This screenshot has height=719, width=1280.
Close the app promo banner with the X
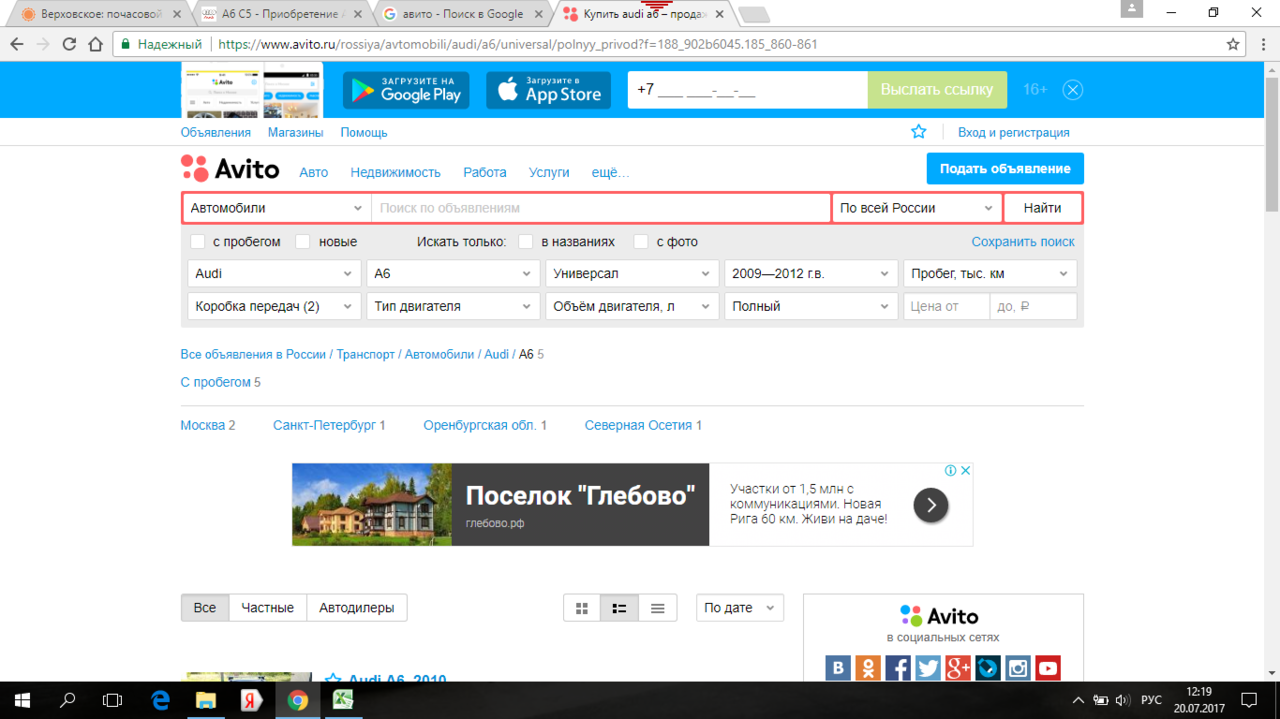click(1073, 90)
